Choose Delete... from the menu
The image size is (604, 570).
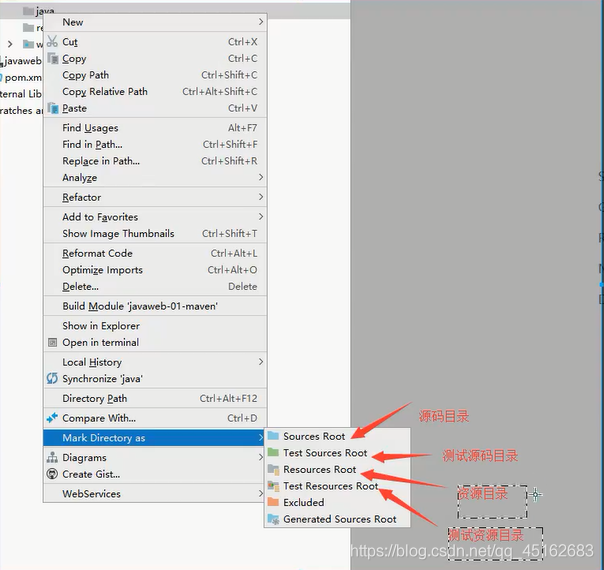pos(155,287)
